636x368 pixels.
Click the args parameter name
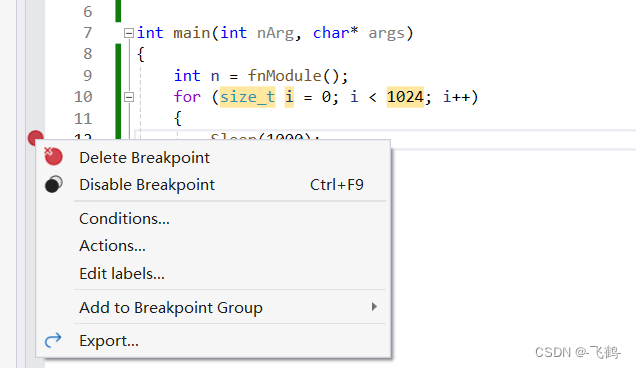click(x=387, y=33)
